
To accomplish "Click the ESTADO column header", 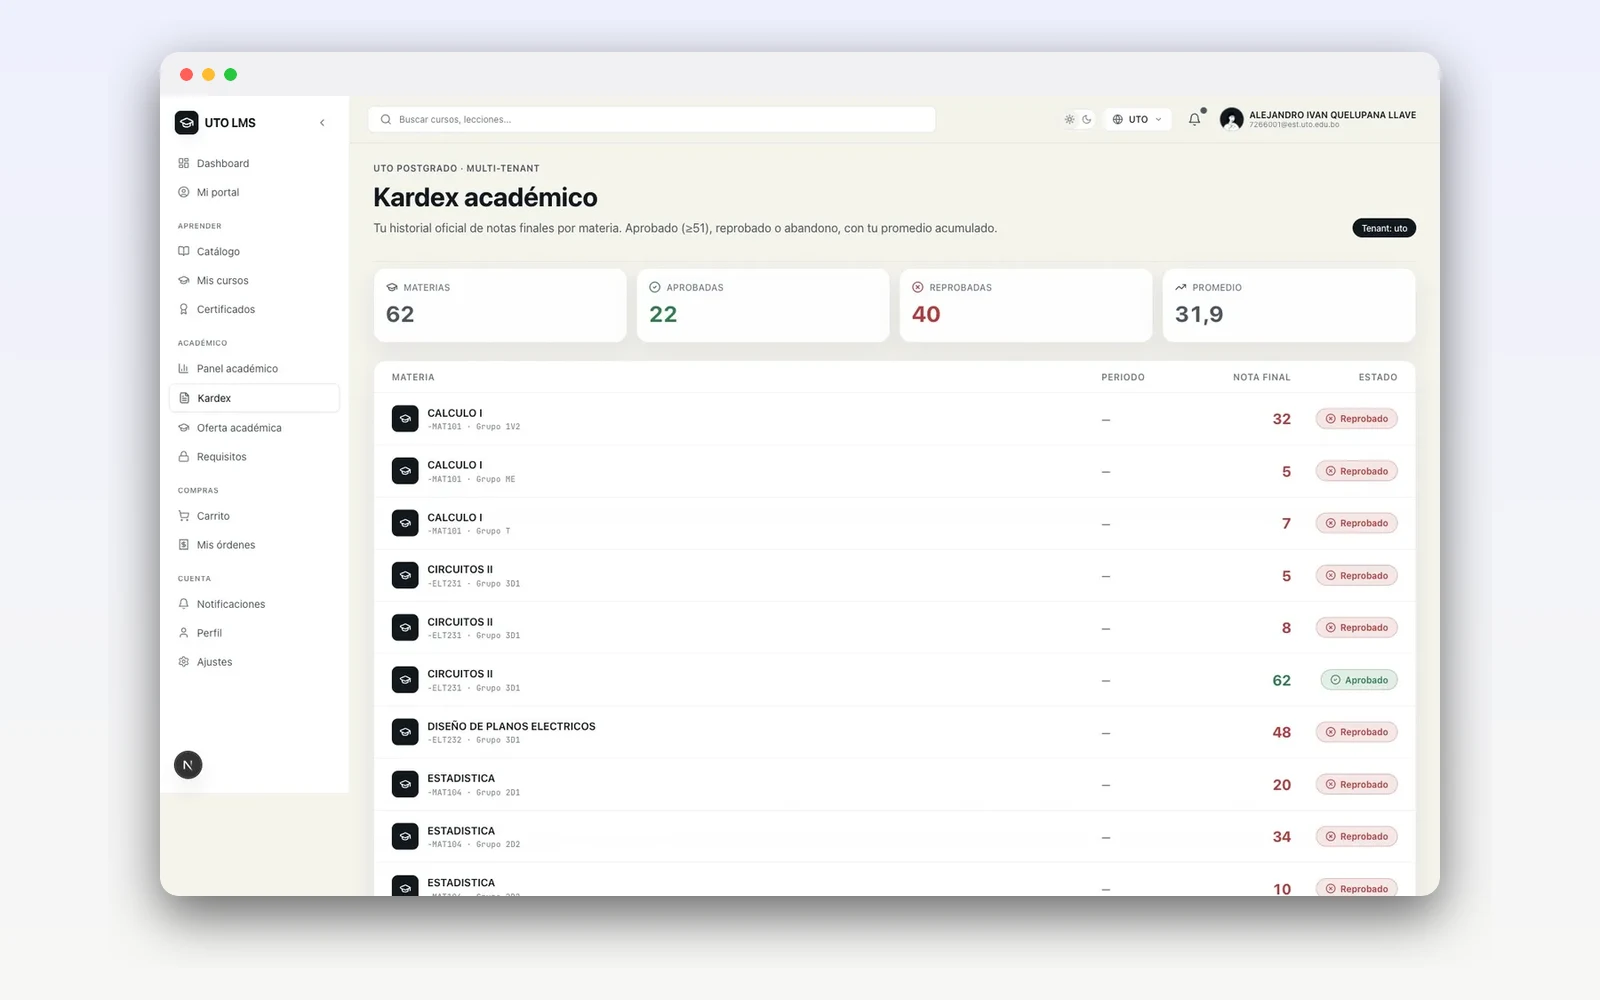I will click(x=1378, y=377).
